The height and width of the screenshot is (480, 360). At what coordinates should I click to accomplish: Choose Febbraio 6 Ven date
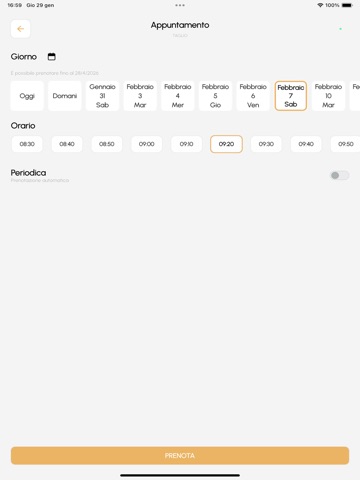tap(253, 96)
